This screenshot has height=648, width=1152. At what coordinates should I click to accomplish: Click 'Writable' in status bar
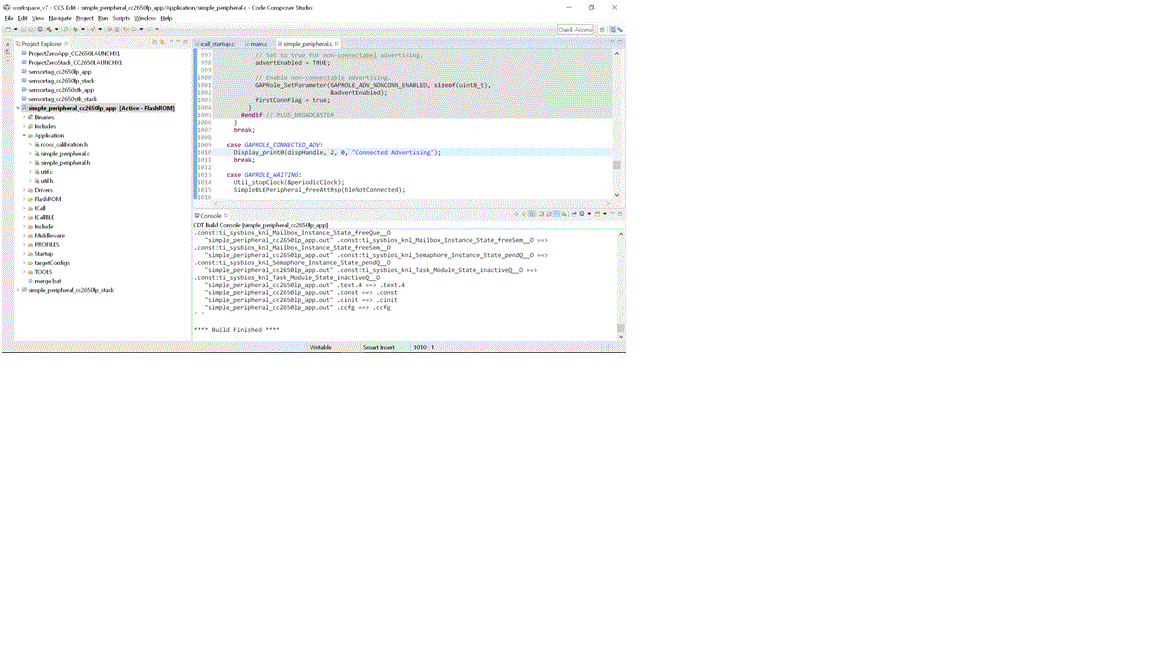tap(320, 347)
